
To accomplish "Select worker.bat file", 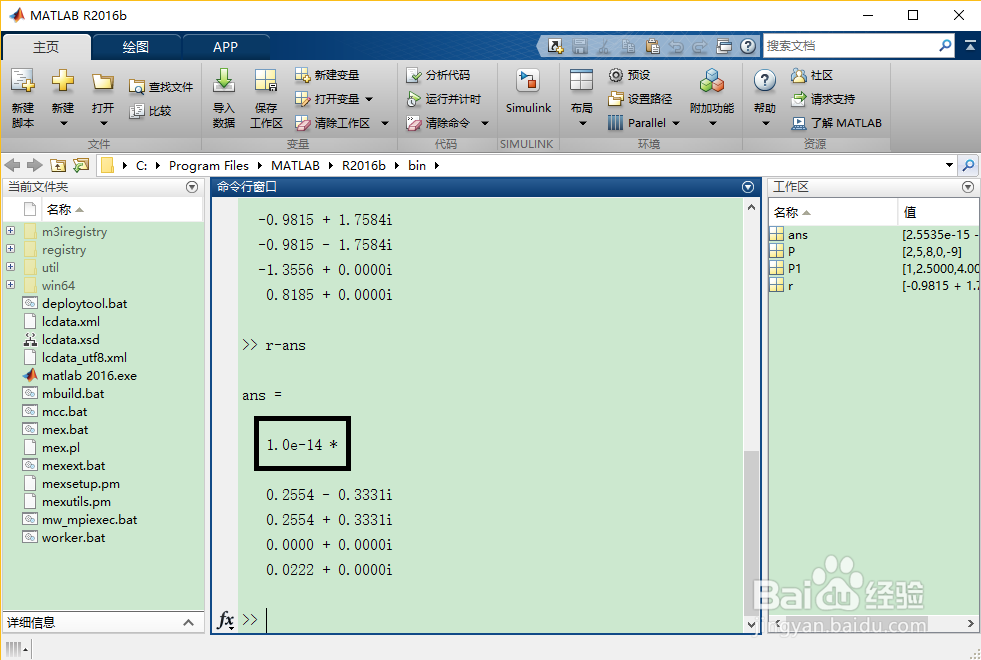I will click(73, 537).
